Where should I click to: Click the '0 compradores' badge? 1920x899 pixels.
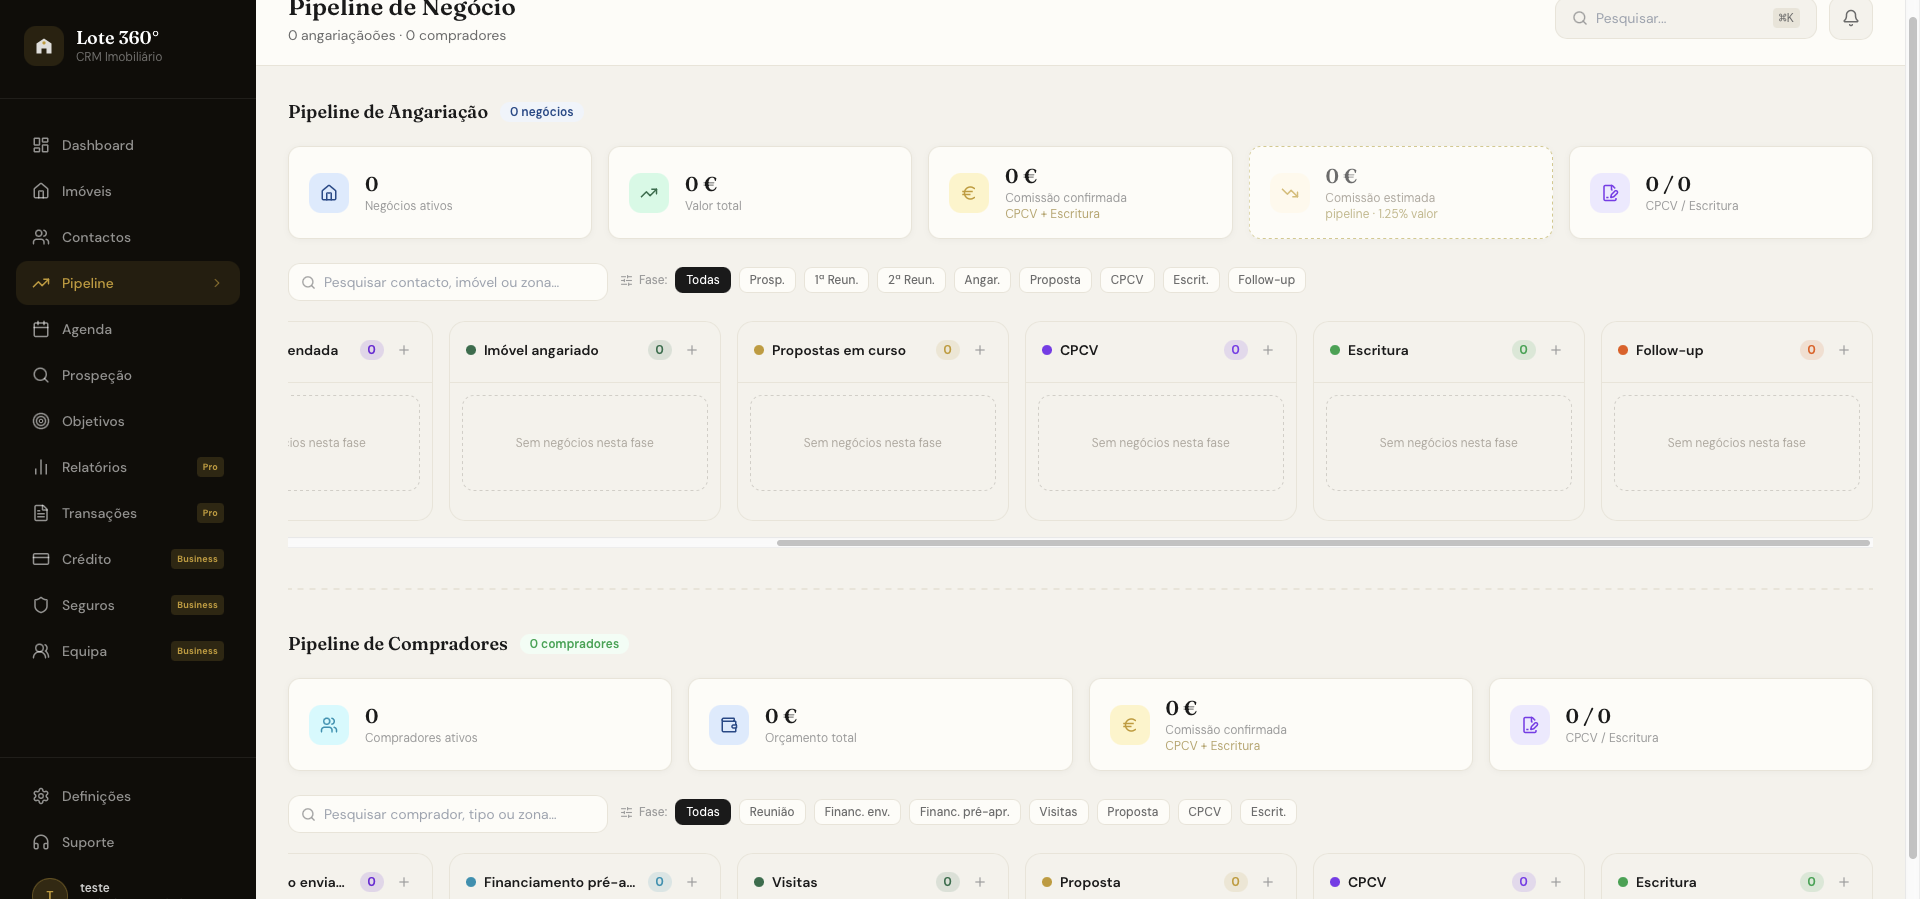click(574, 644)
